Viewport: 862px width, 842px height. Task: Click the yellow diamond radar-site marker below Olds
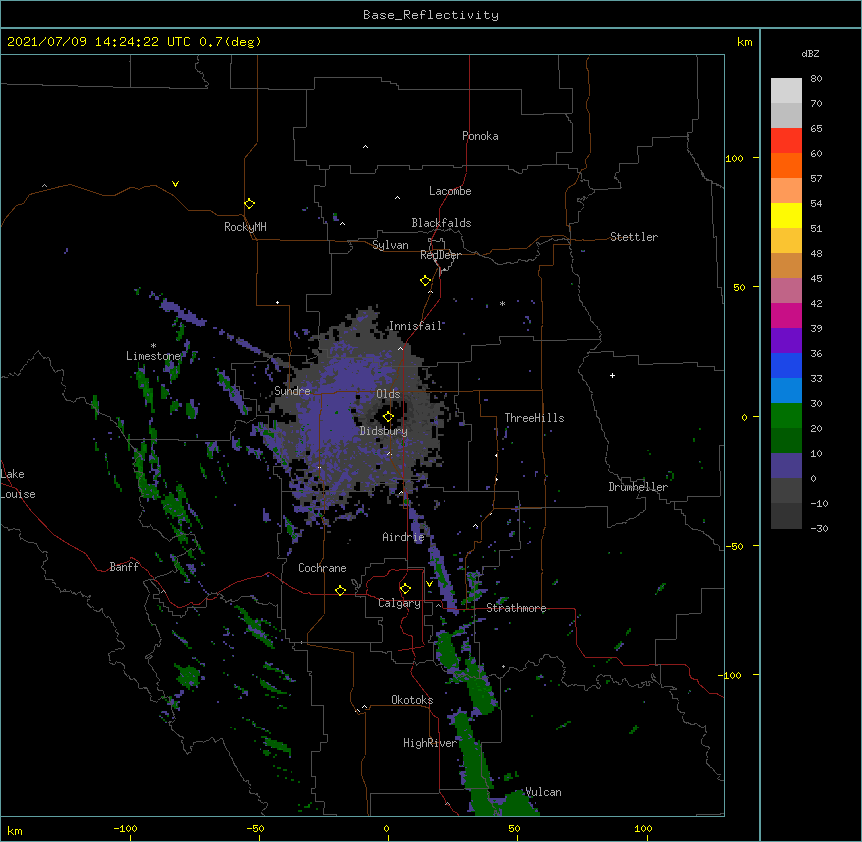coord(388,417)
